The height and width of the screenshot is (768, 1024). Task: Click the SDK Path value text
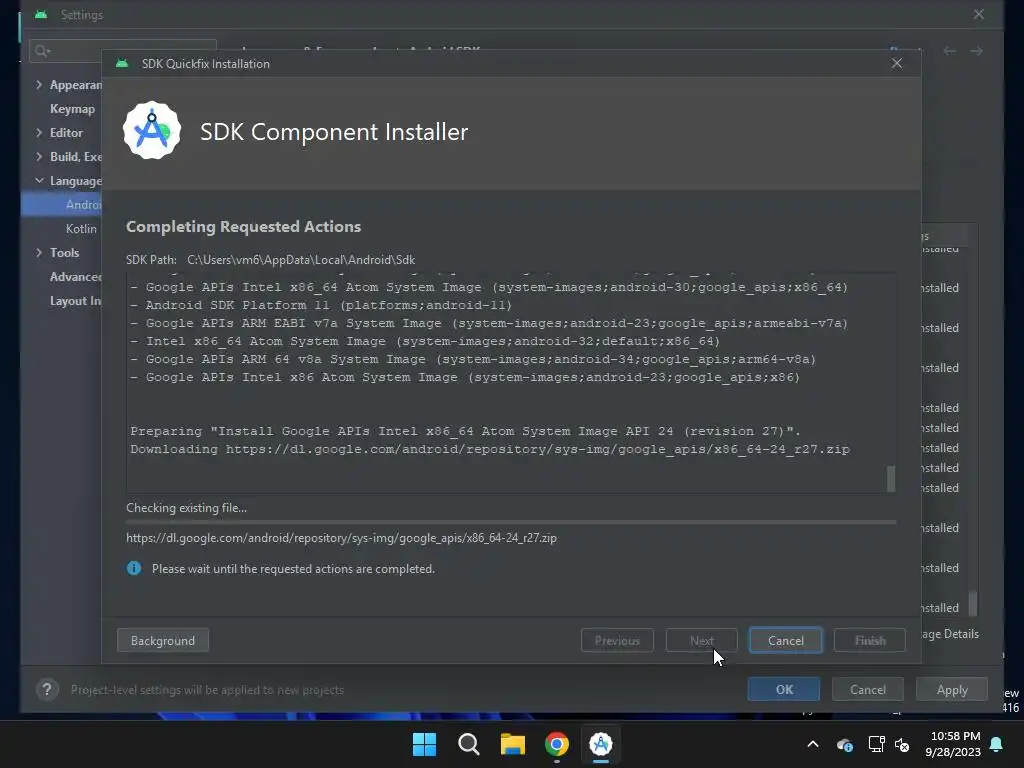pos(301,260)
